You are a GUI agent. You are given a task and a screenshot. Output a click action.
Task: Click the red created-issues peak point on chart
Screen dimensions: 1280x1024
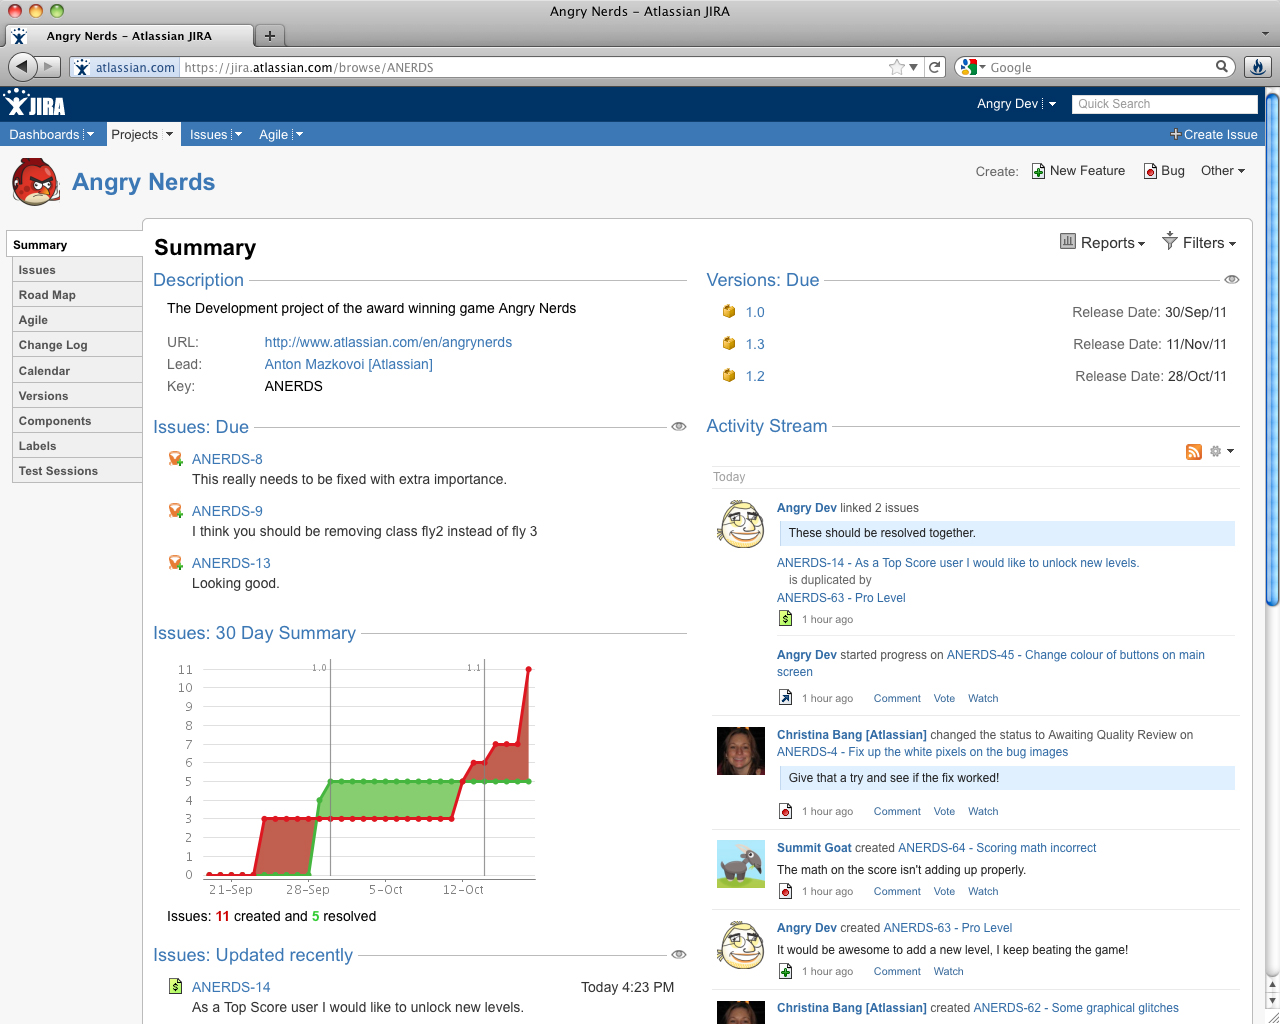coord(528,669)
